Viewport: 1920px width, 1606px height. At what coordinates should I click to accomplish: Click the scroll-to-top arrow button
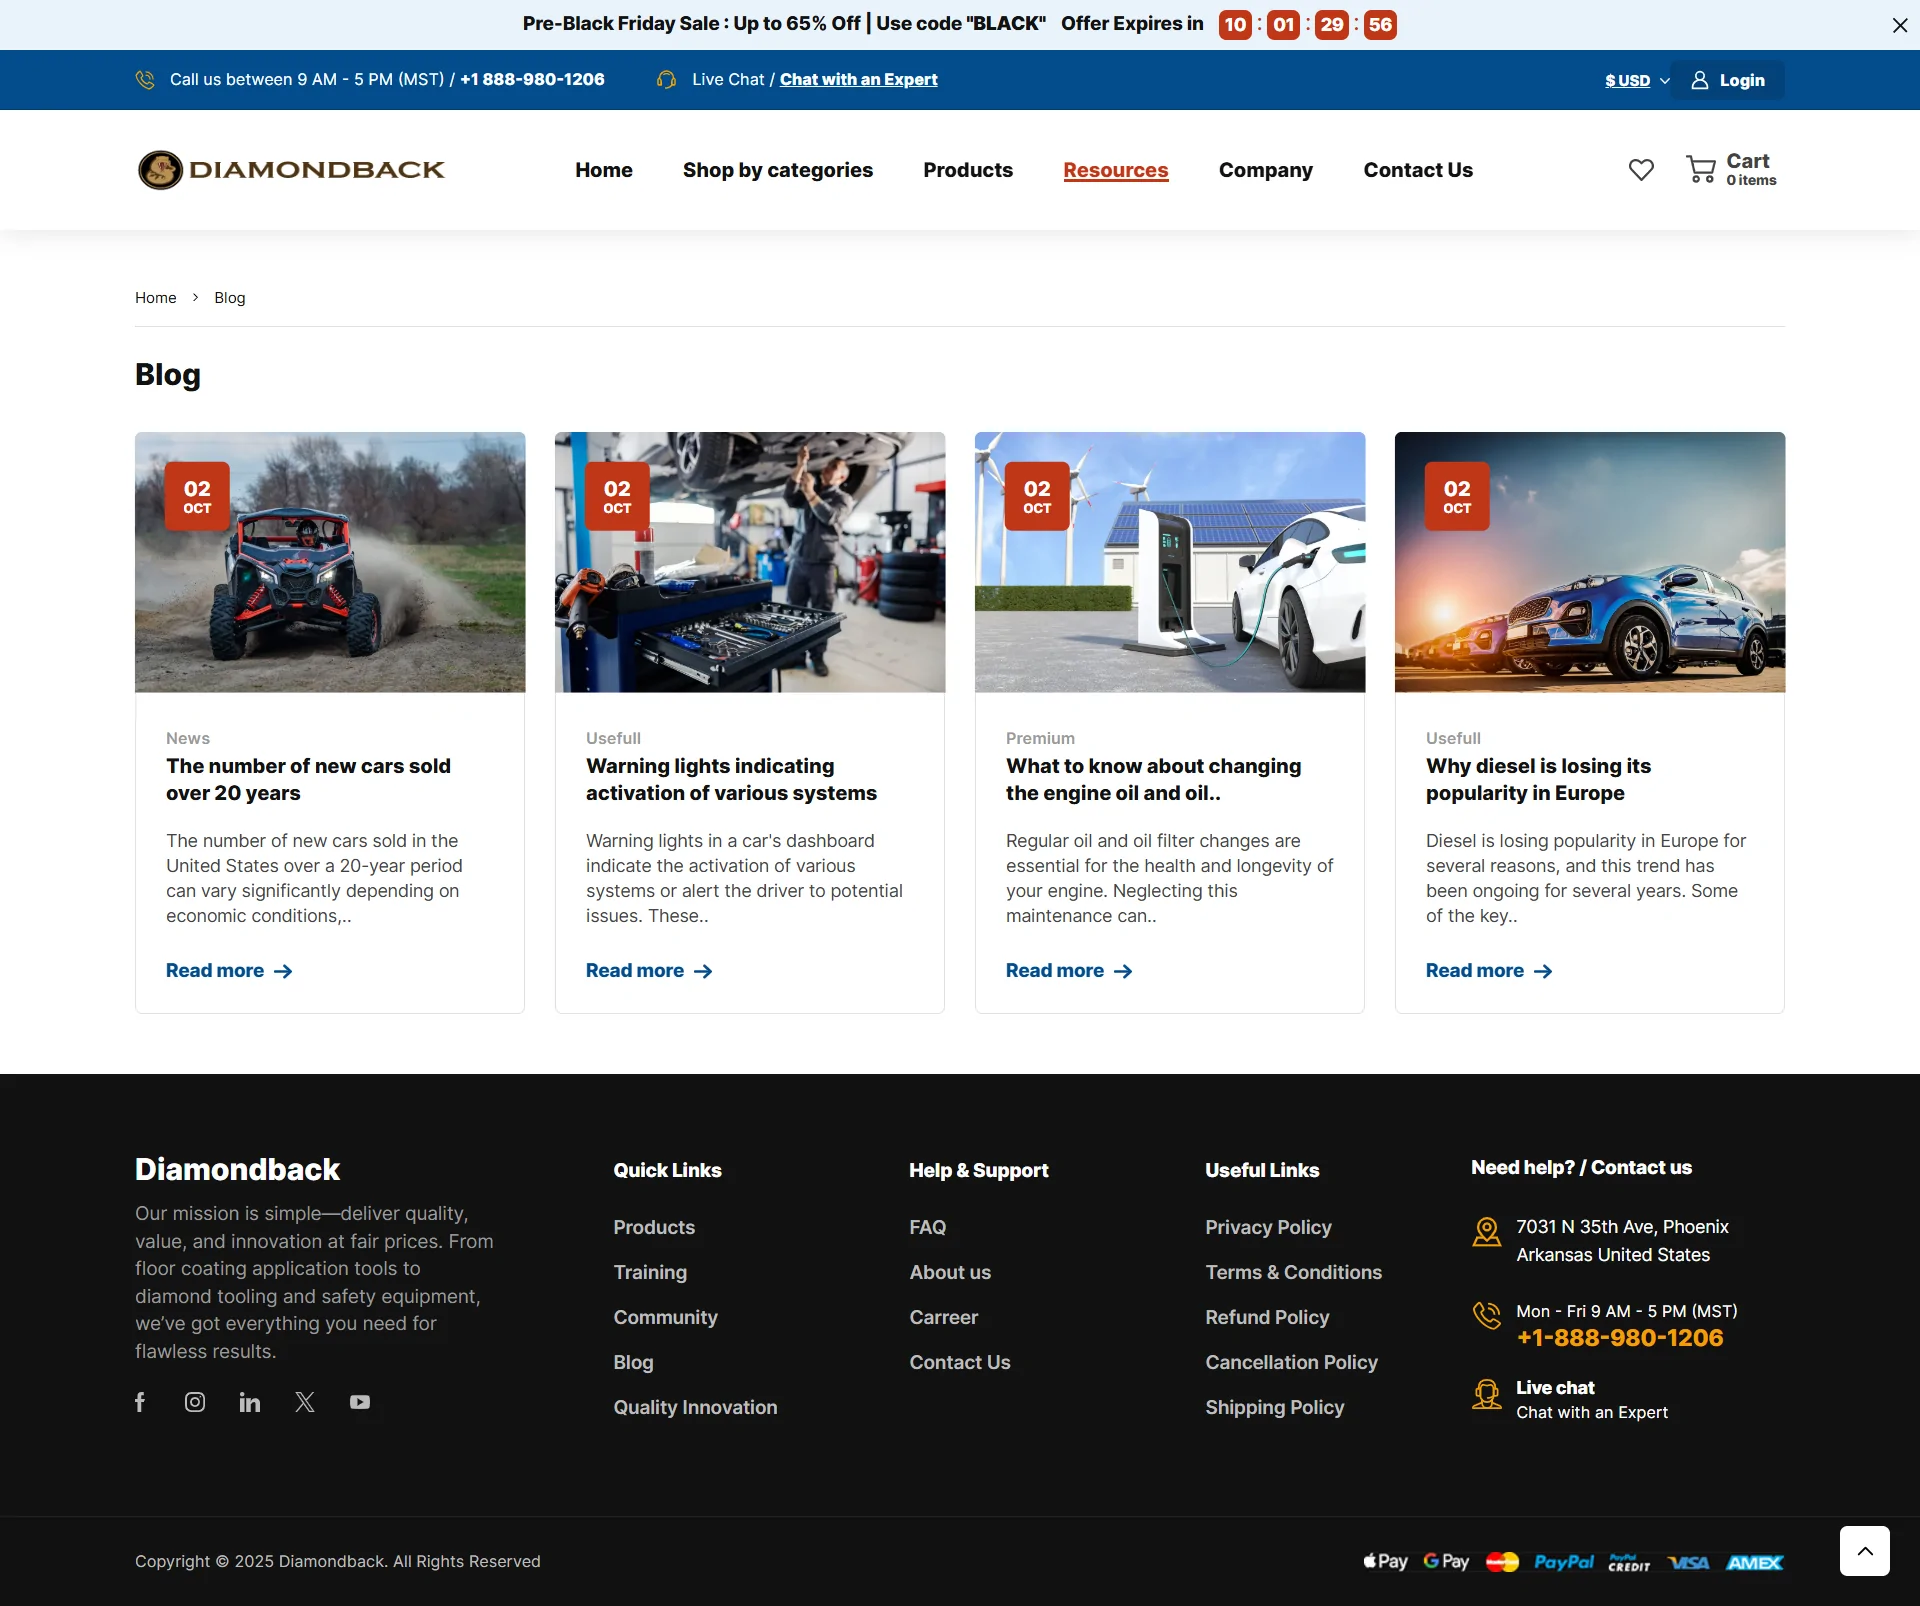pos(1865,1551)
